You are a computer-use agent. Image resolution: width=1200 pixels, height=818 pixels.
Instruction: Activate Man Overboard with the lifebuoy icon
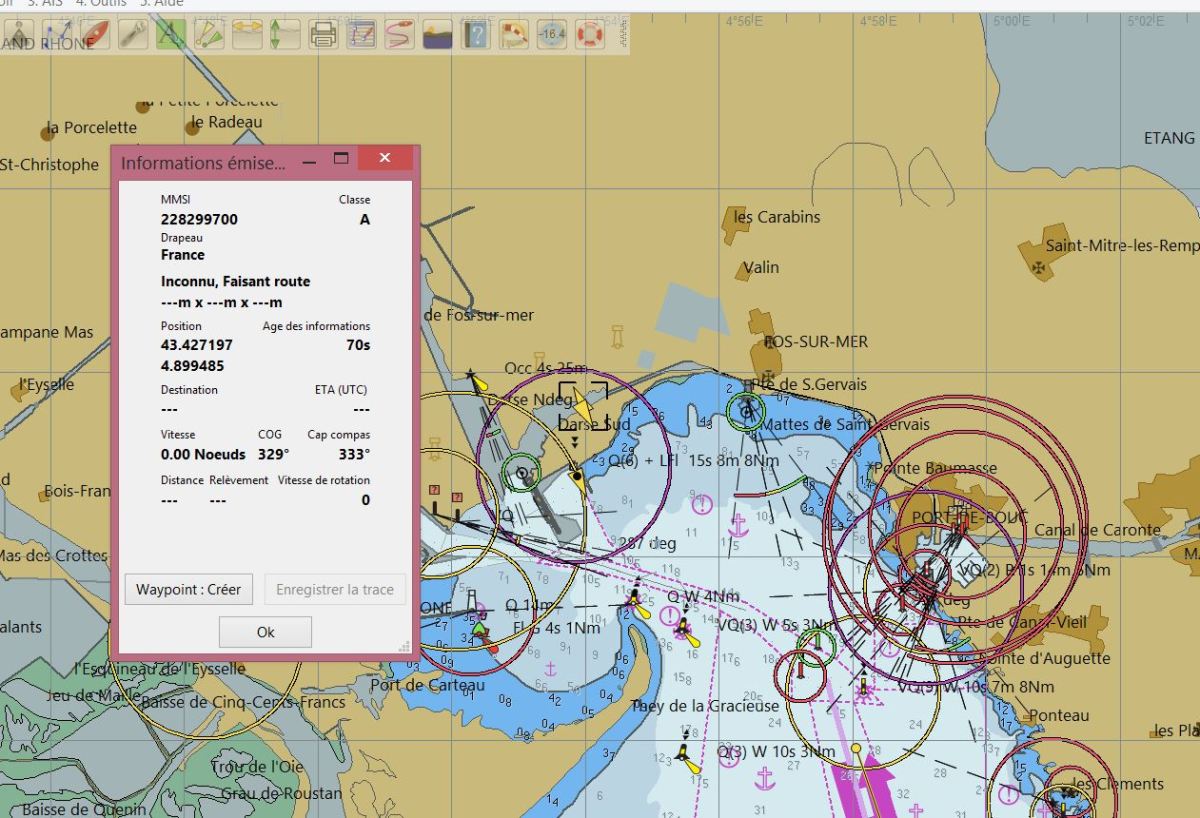pos(588,35)
